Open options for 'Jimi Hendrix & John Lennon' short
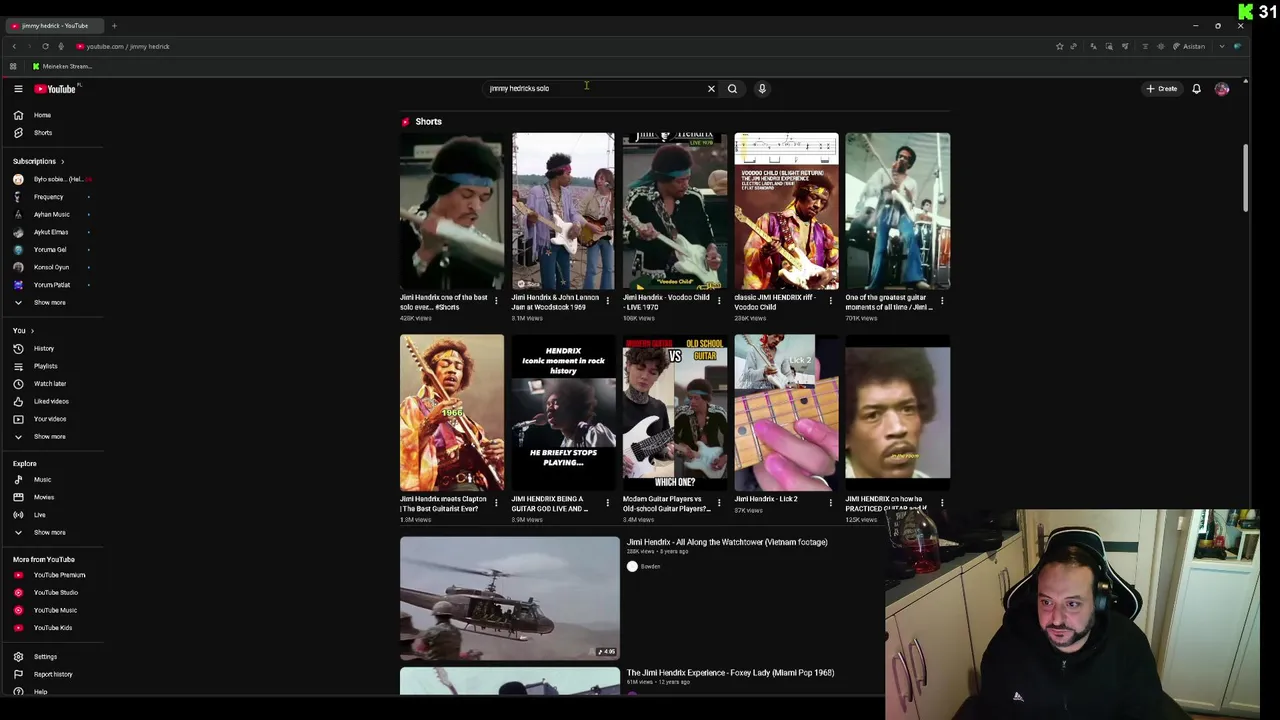The width and height of the screenshot is (1280, 720). (x=607, y=300)
